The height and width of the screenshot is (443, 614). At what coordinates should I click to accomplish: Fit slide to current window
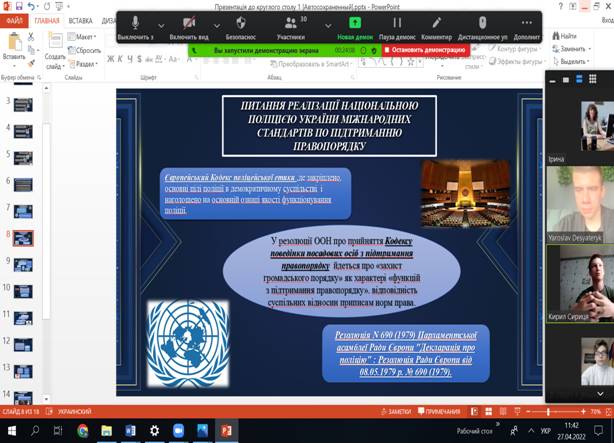tap(609, 411)
